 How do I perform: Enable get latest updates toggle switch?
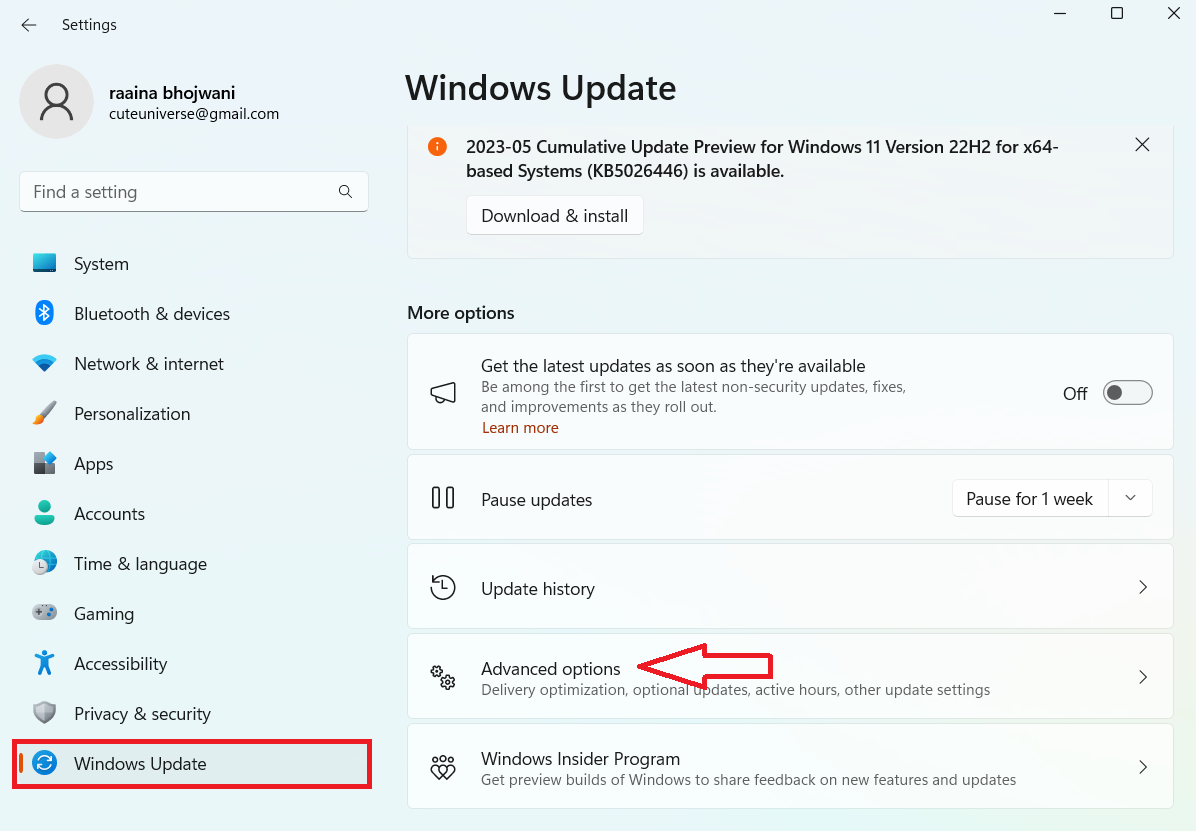click(1127, 393)
